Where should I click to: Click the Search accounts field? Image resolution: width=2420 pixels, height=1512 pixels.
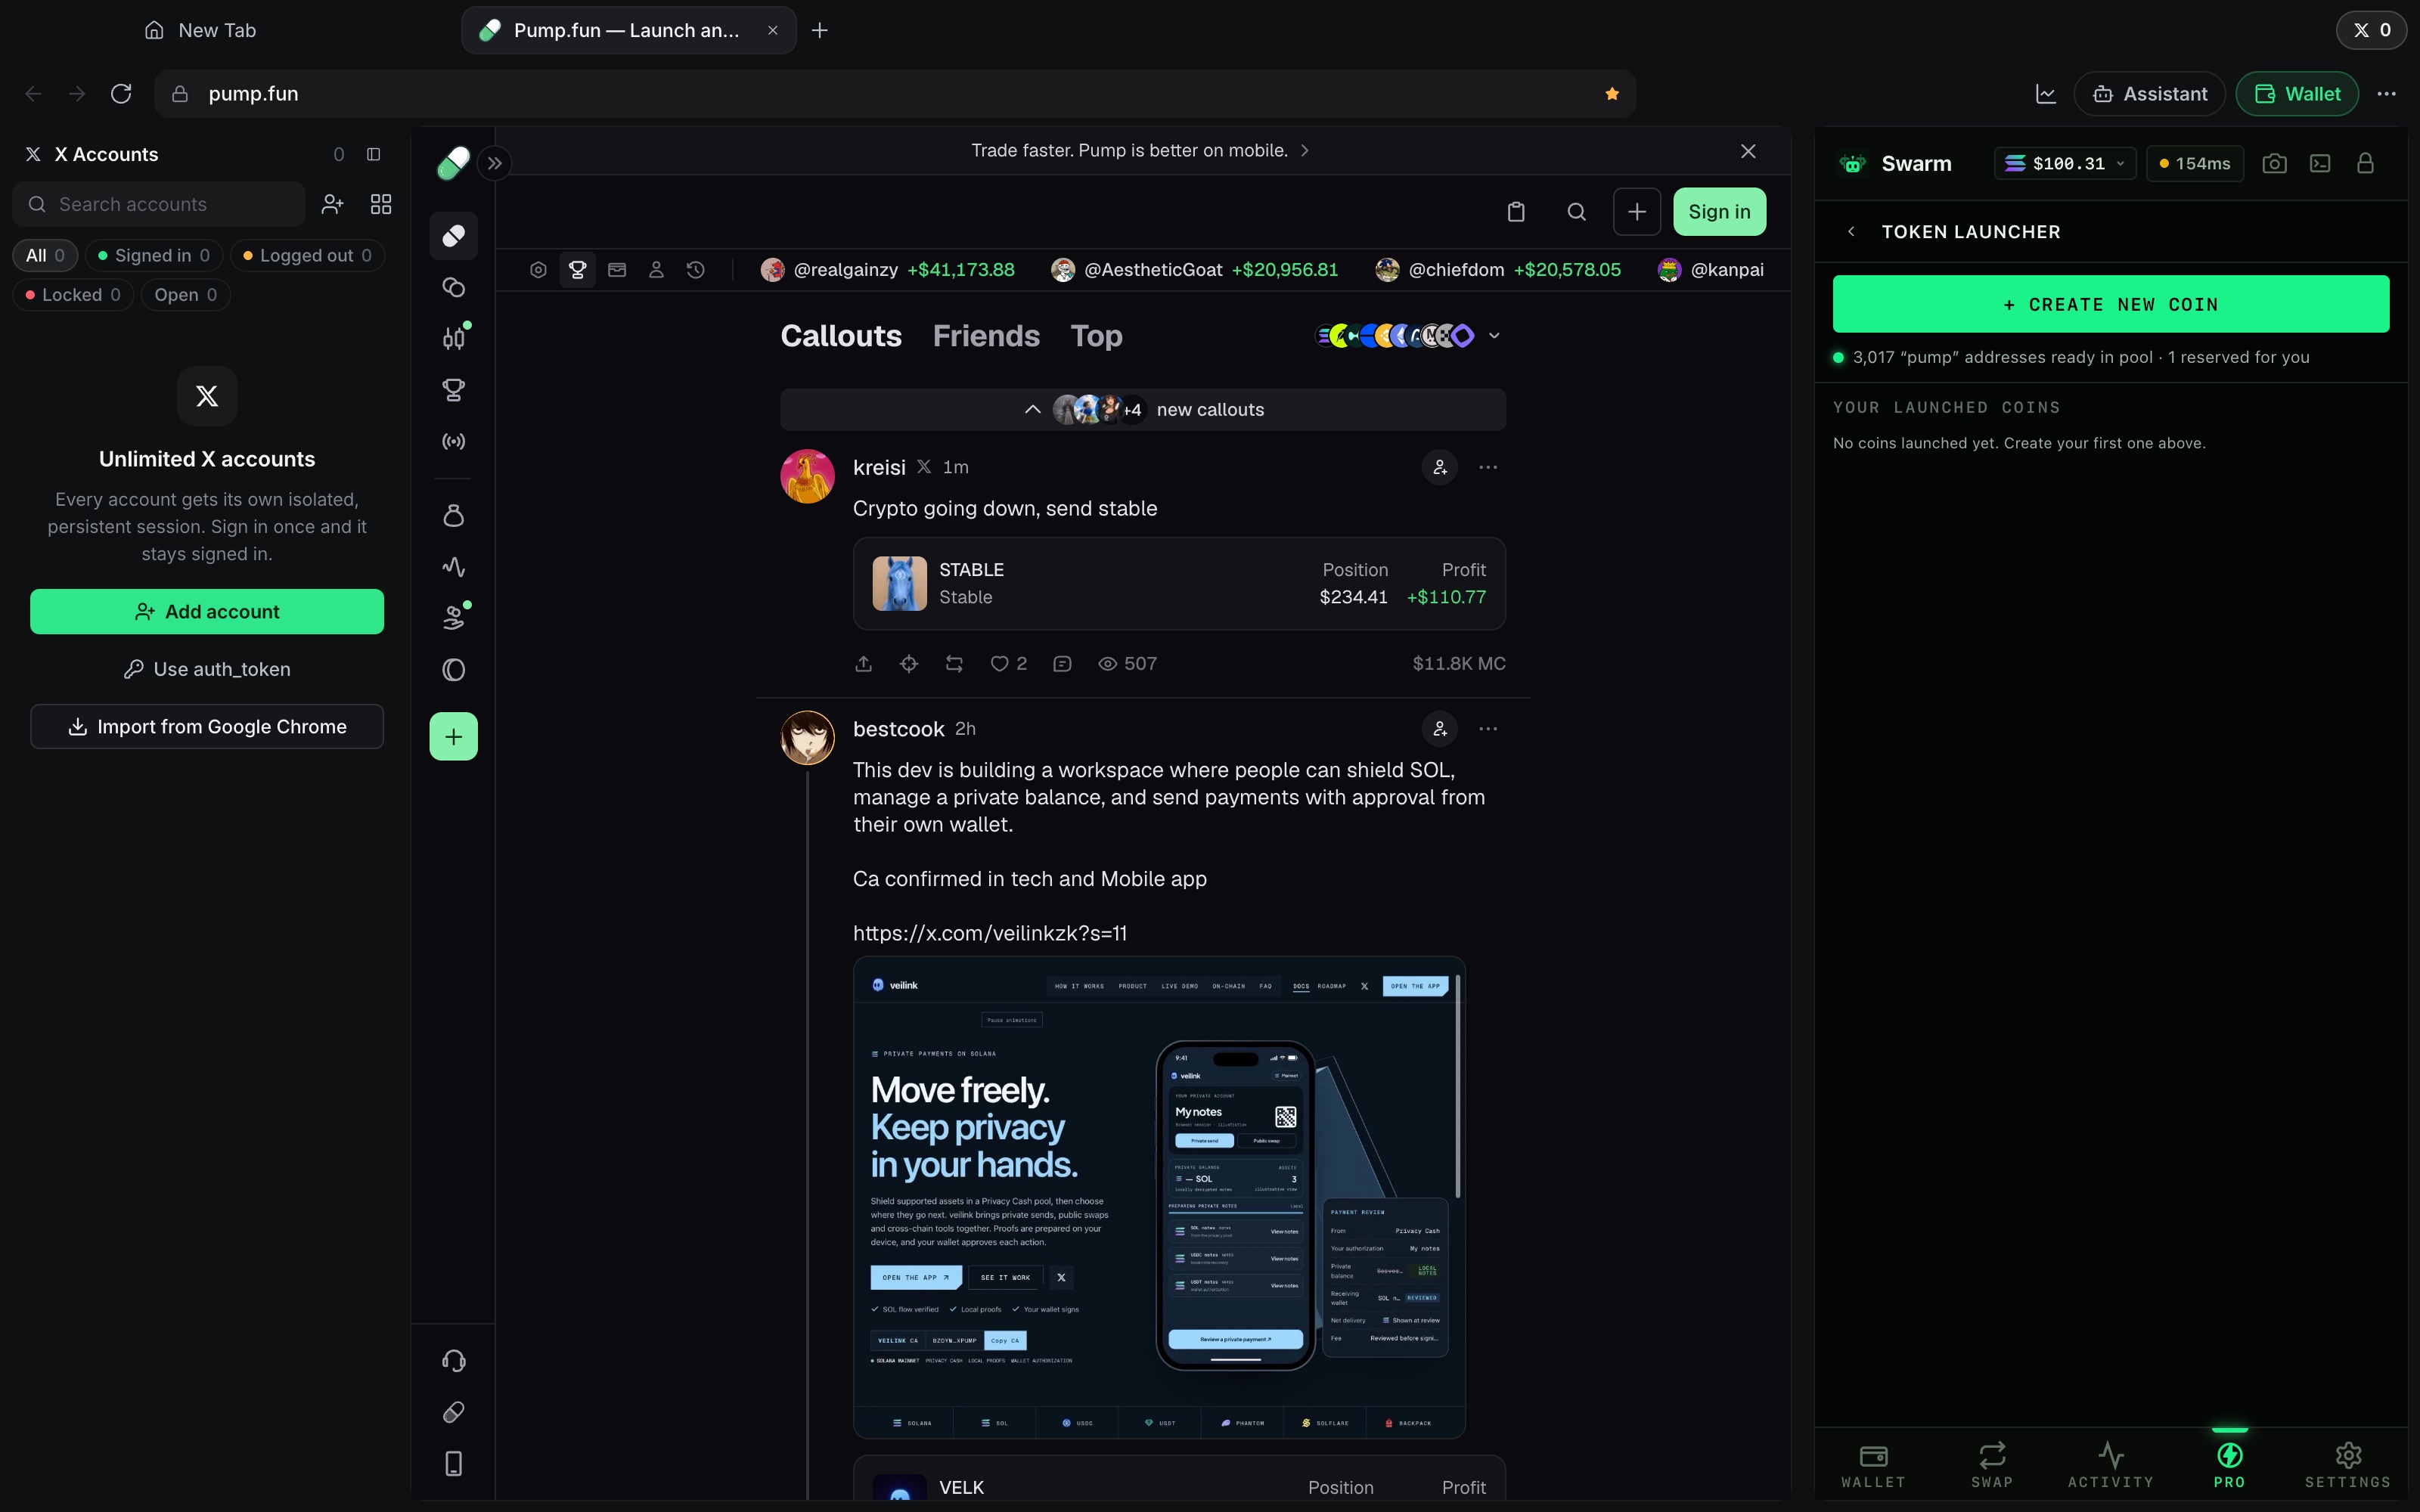(x=159, y=204)
